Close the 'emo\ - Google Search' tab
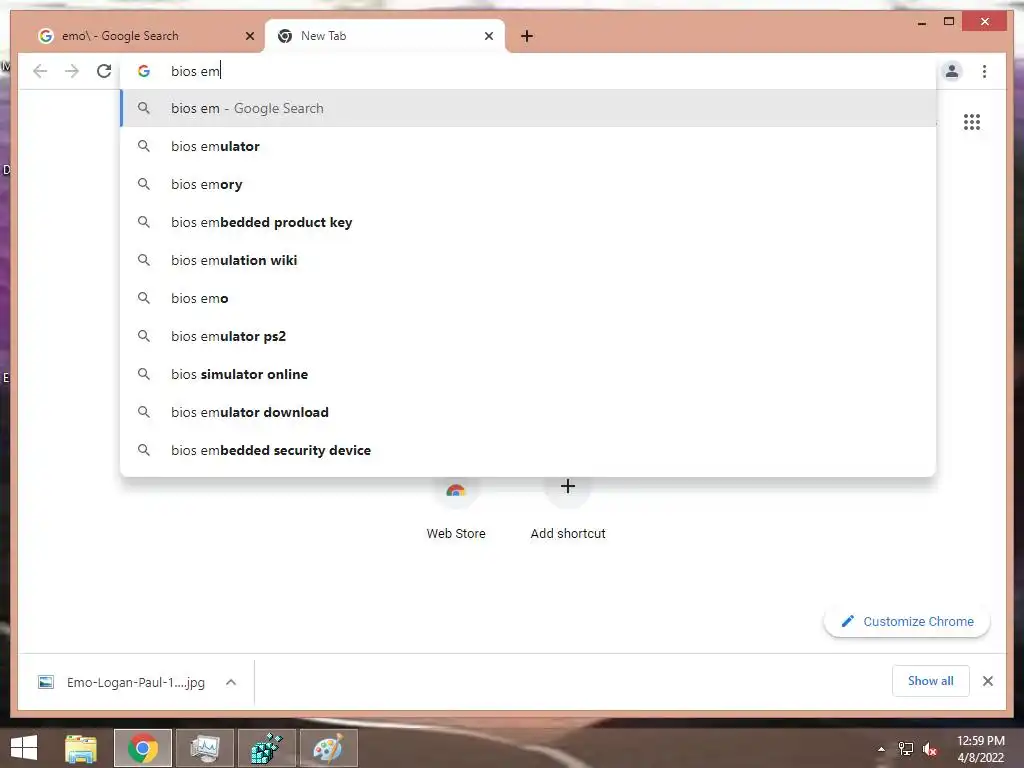 pos(249,36)
